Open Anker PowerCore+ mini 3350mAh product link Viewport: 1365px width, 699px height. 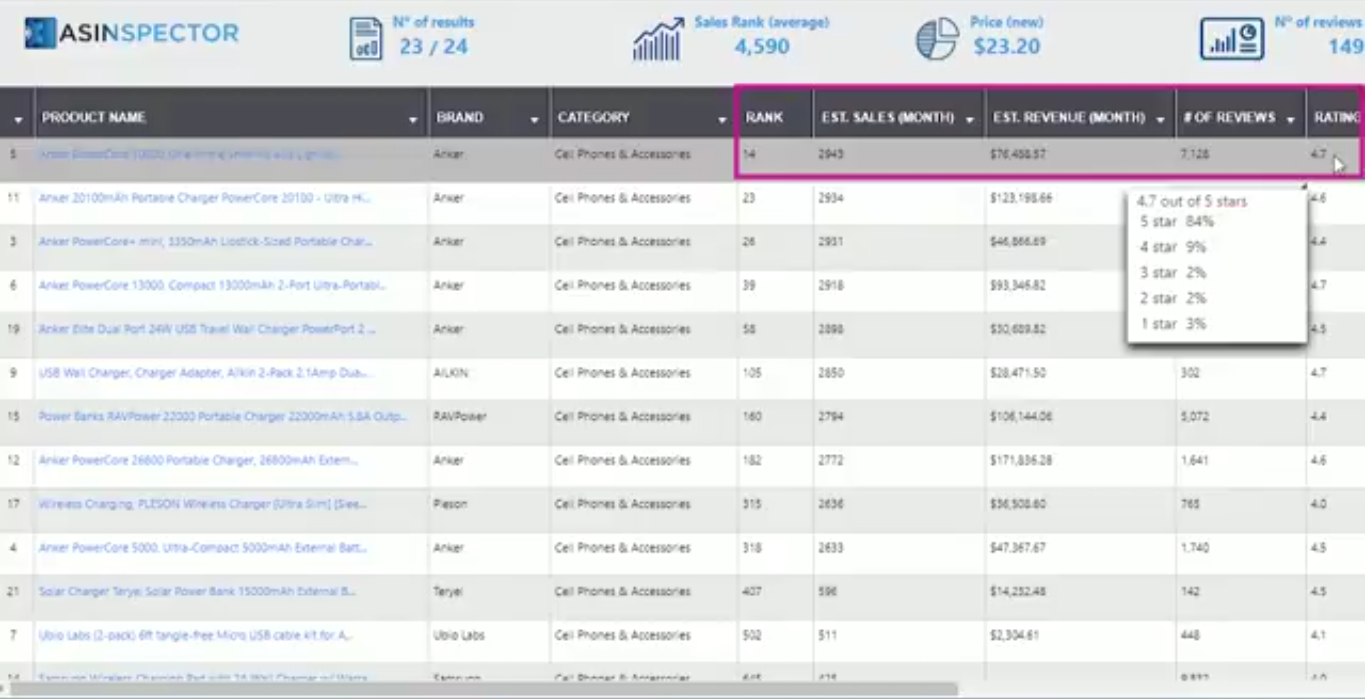click(x=204, y=242)
